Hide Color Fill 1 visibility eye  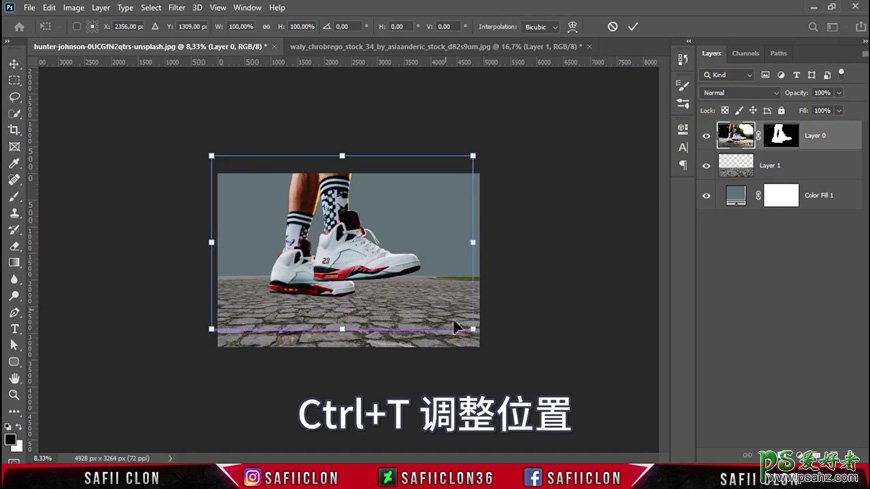coord(706,195)
